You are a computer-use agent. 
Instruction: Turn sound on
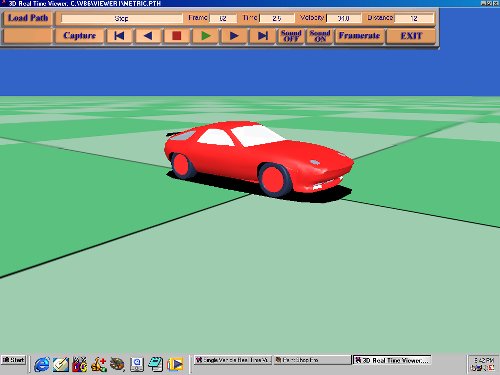[320, 36]
